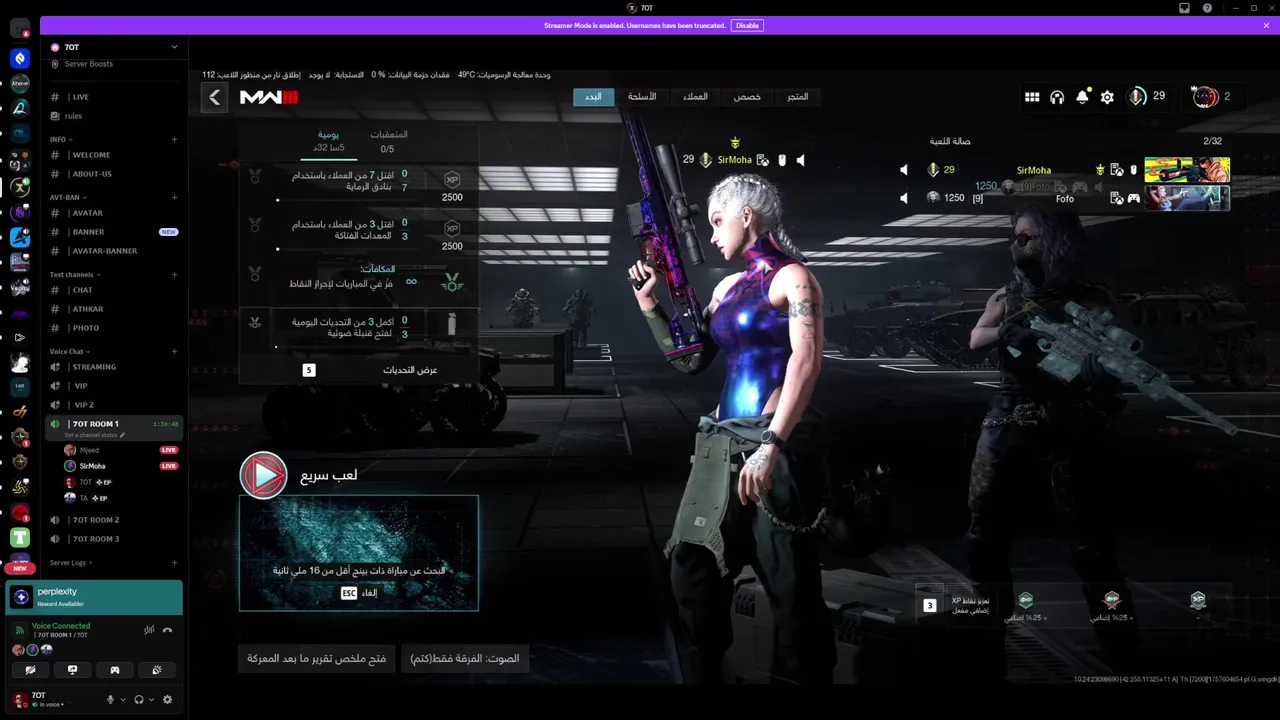This screenshot has height=720, width=1280.
Task: Toggle Discord noise suppression icon
Action: pyautogui.click(x=149, y=630)
